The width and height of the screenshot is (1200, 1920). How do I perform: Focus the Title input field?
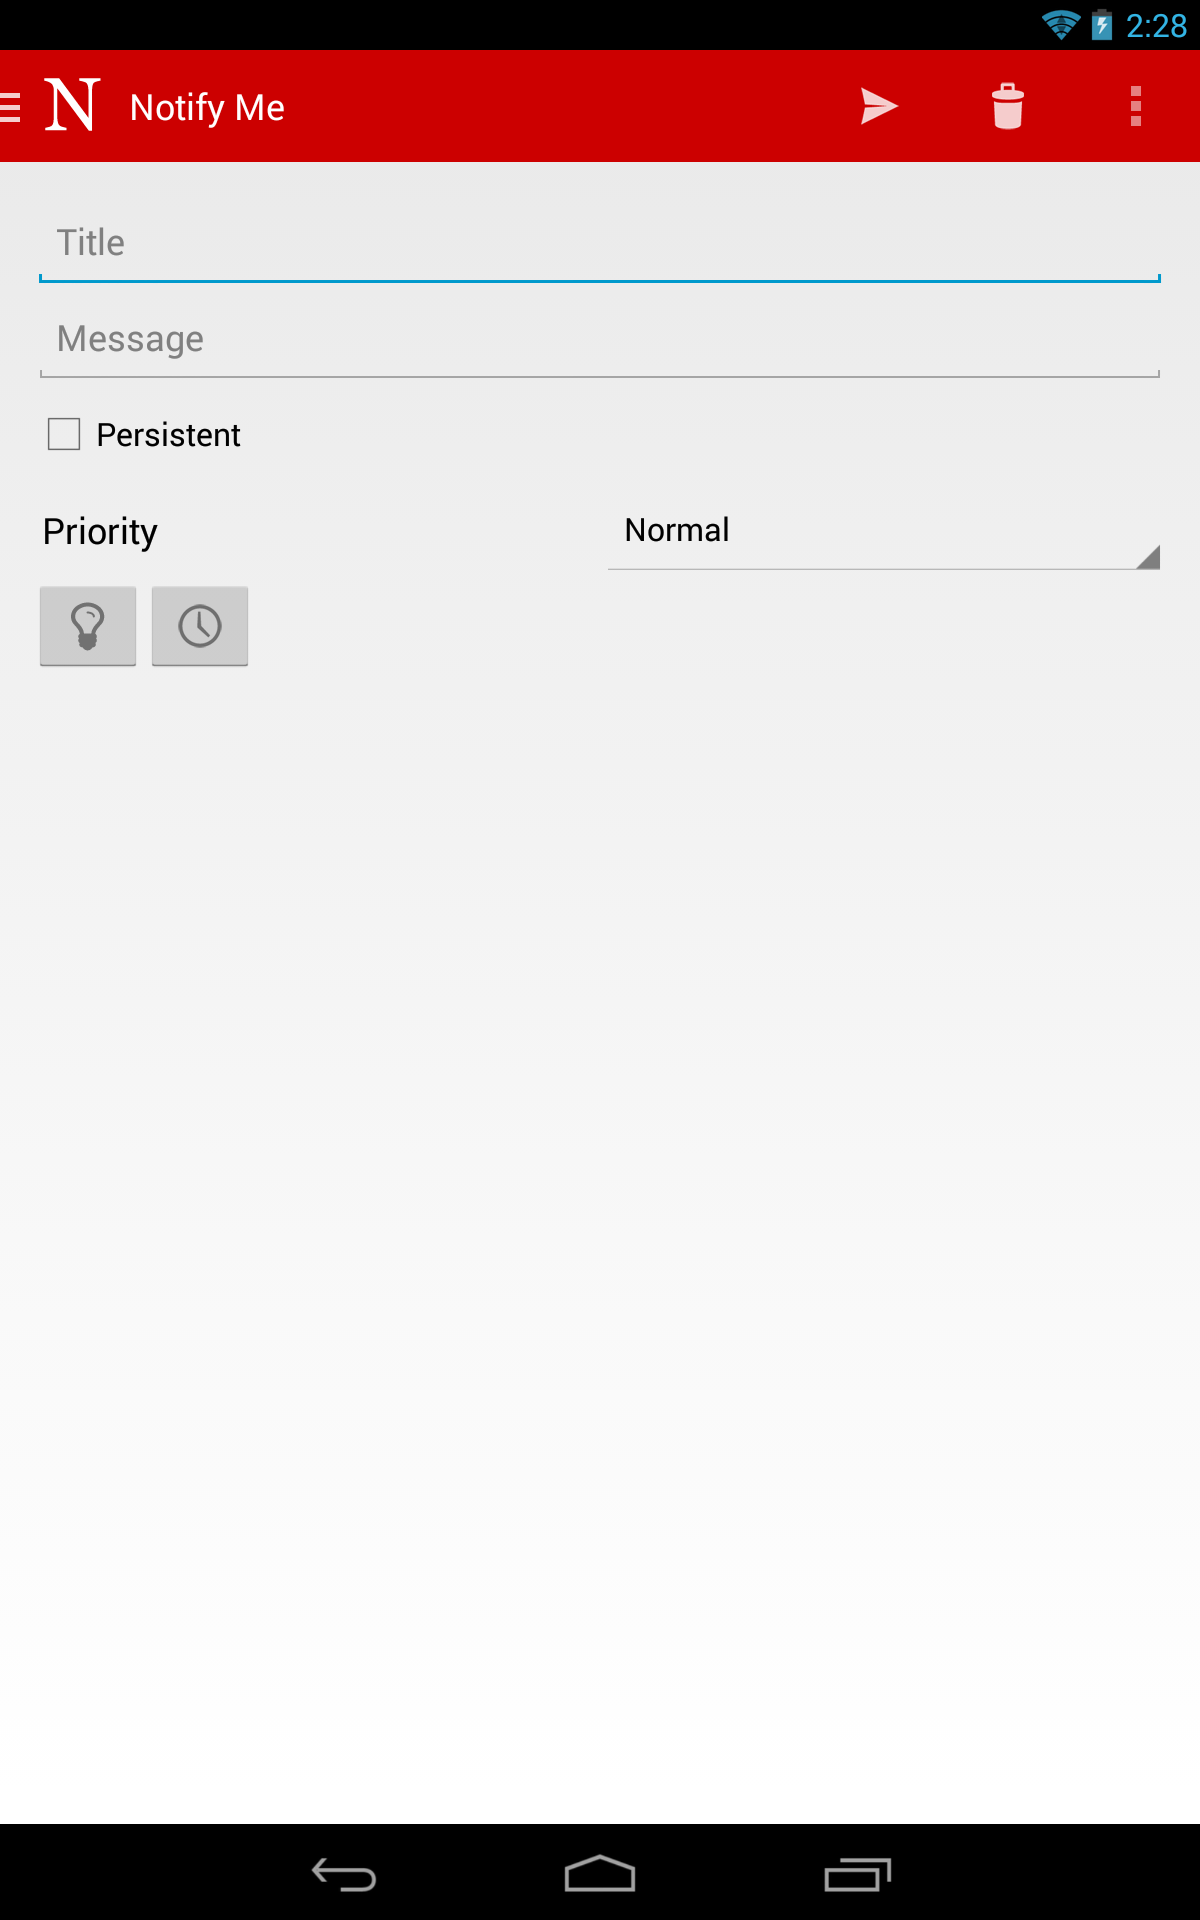click(600, 243)
